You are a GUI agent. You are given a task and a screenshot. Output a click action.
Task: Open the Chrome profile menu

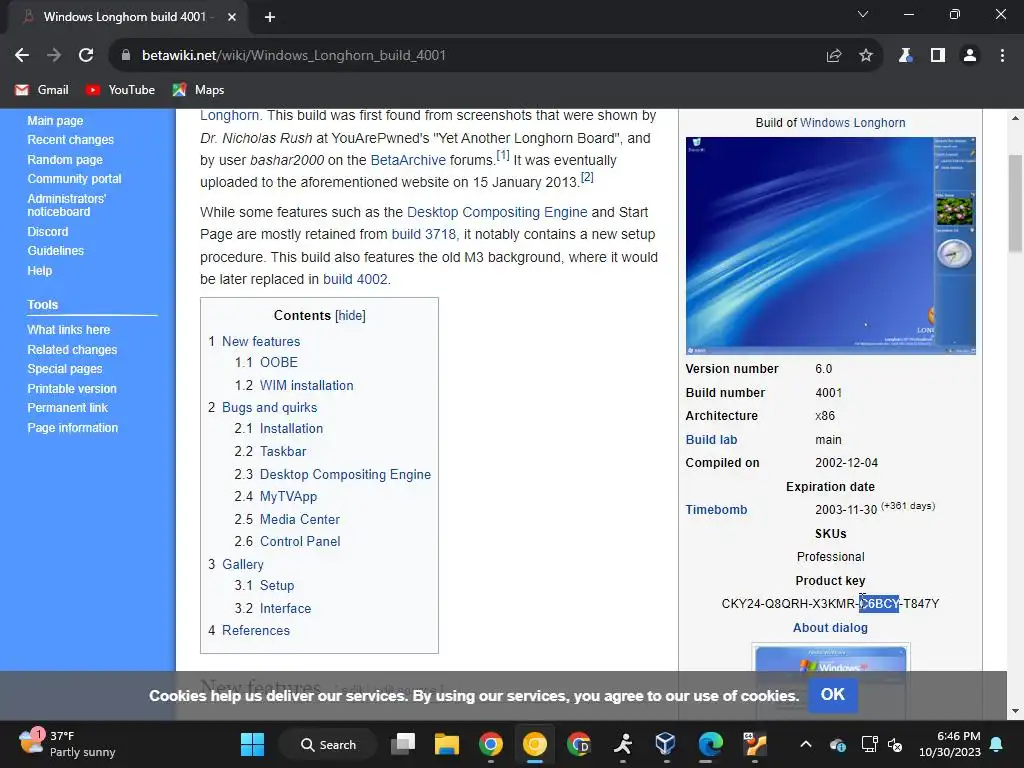pyautogui.click(x=970, y=56)
